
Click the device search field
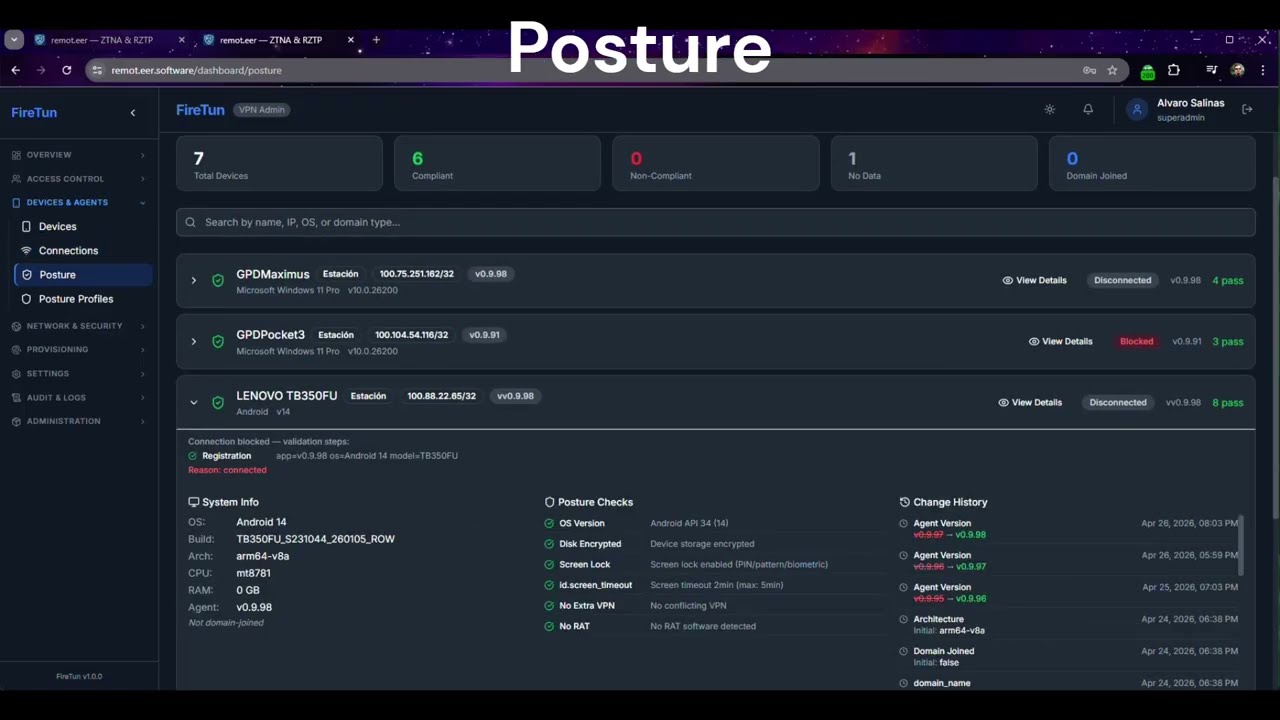[x=715, y=222]
